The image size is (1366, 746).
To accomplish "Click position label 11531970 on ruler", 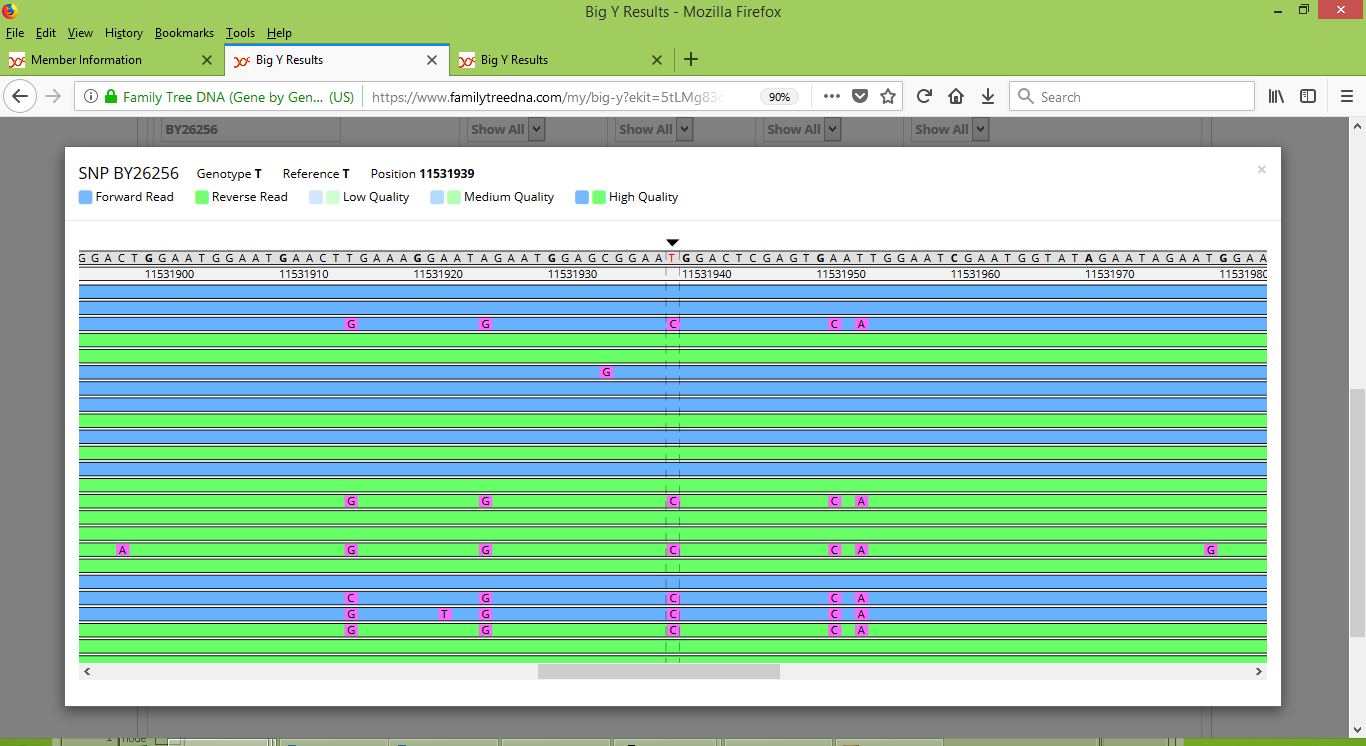I will (x=1110, y=274).
